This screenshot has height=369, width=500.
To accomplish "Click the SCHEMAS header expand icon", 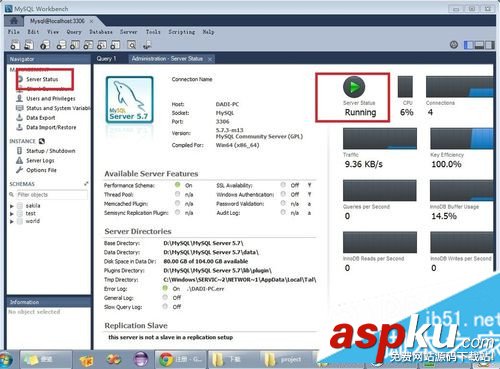I will click(x=86, y=184).
